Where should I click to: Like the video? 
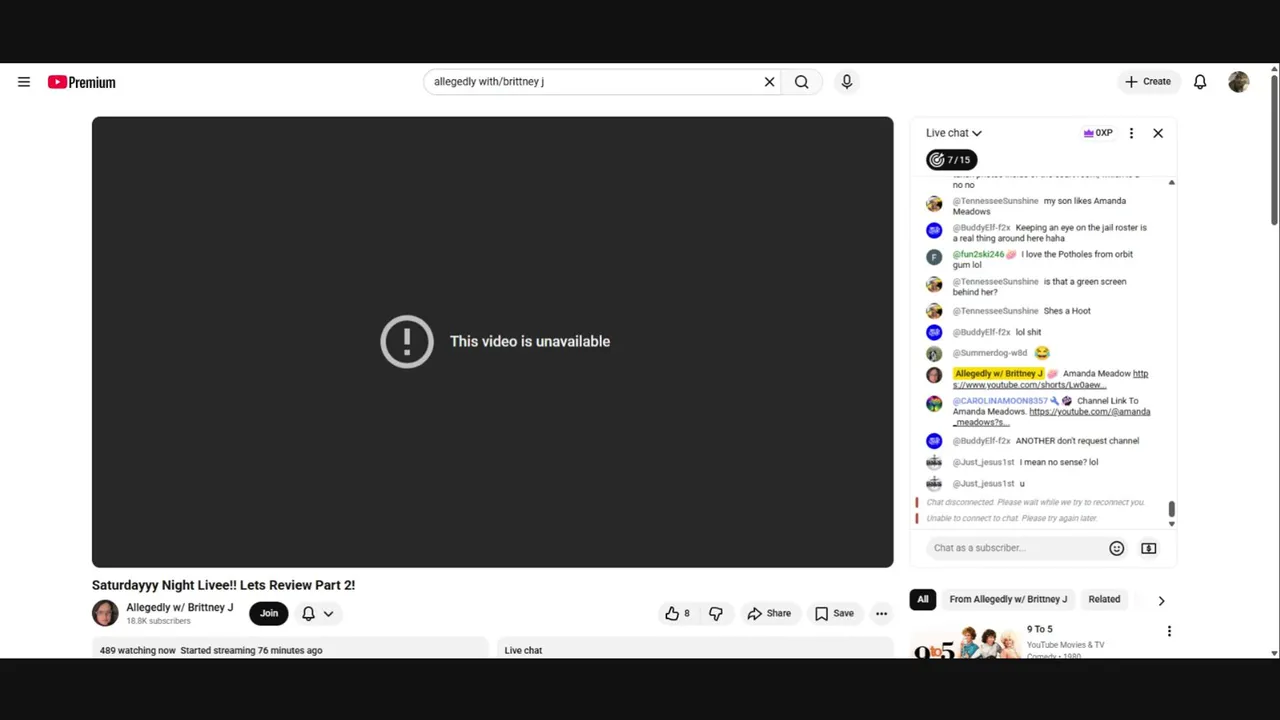677,613
